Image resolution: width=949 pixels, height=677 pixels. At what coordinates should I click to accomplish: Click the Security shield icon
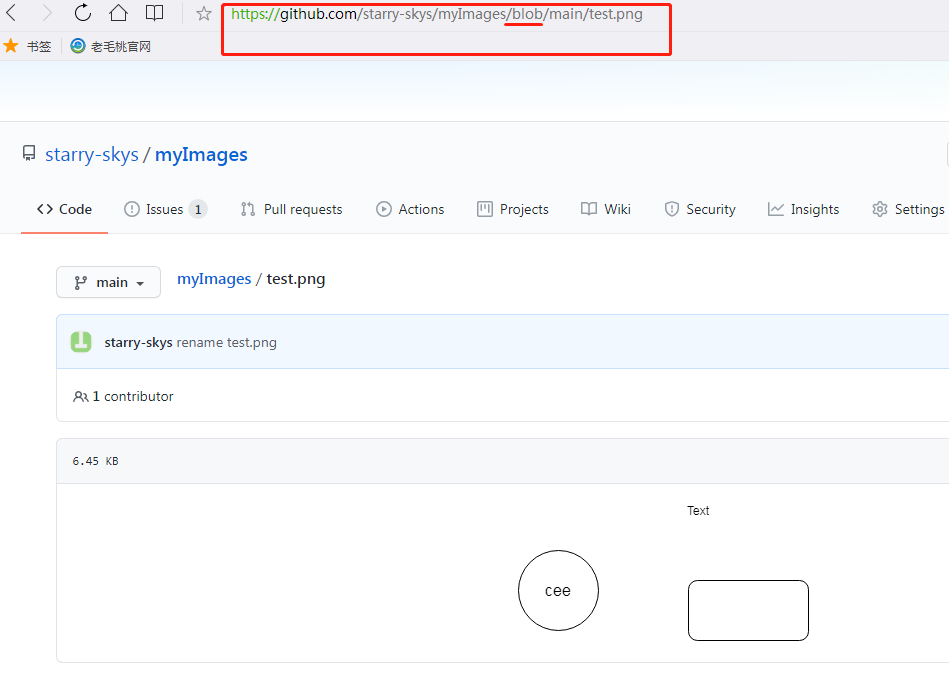670,209
